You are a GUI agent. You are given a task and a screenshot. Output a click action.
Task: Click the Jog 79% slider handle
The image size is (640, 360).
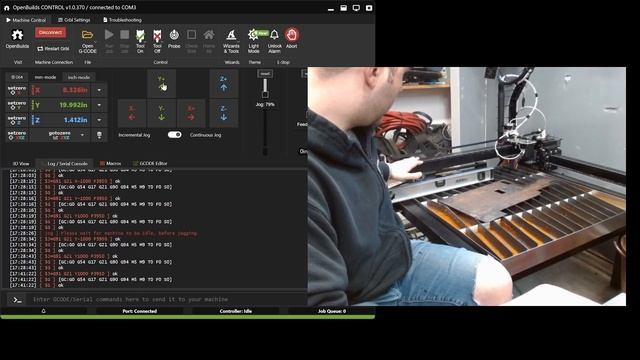coord(265,95)
